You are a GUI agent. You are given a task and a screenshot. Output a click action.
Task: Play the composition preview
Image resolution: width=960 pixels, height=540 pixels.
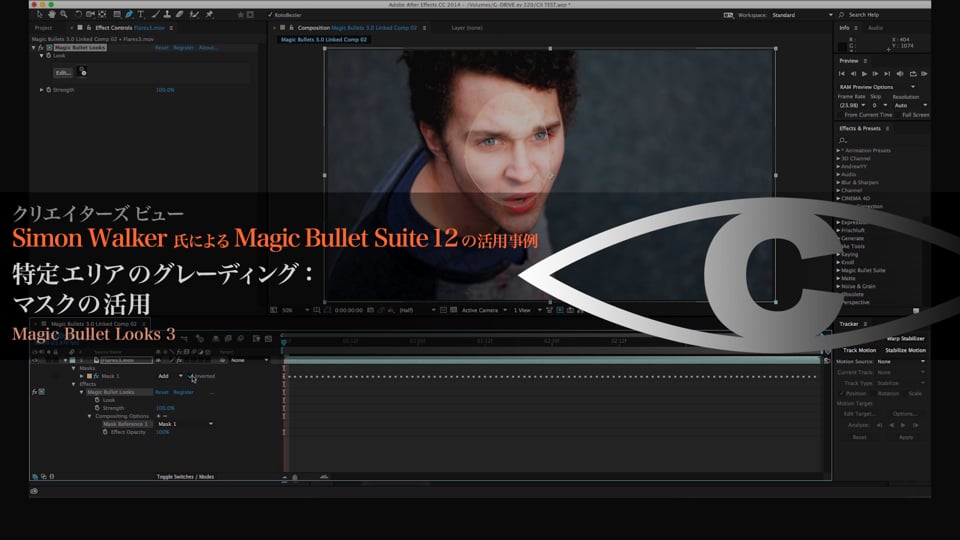[864, 73]
